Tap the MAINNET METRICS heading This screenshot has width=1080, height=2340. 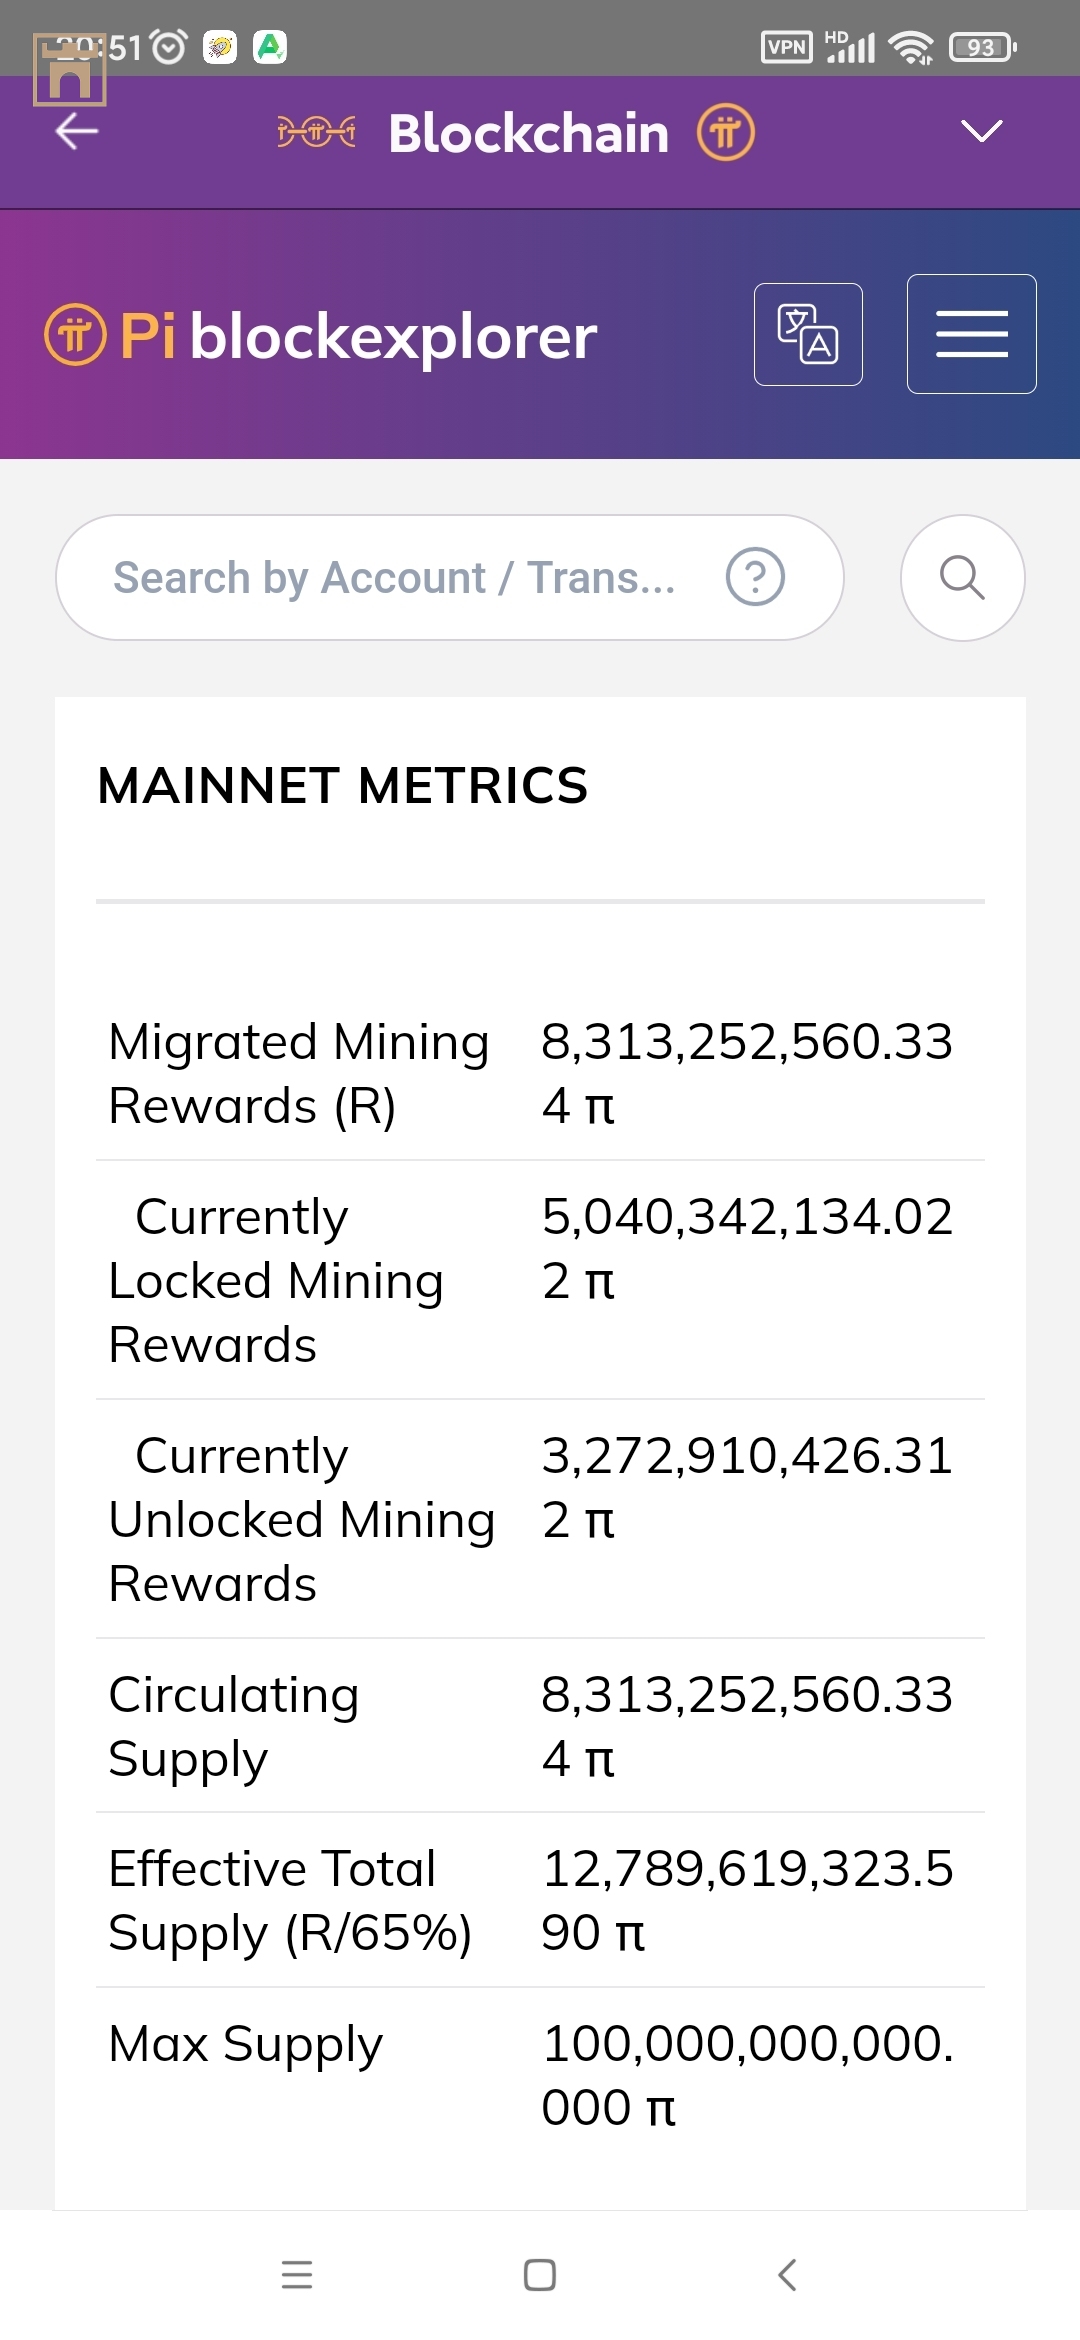(x=343, y=786)
